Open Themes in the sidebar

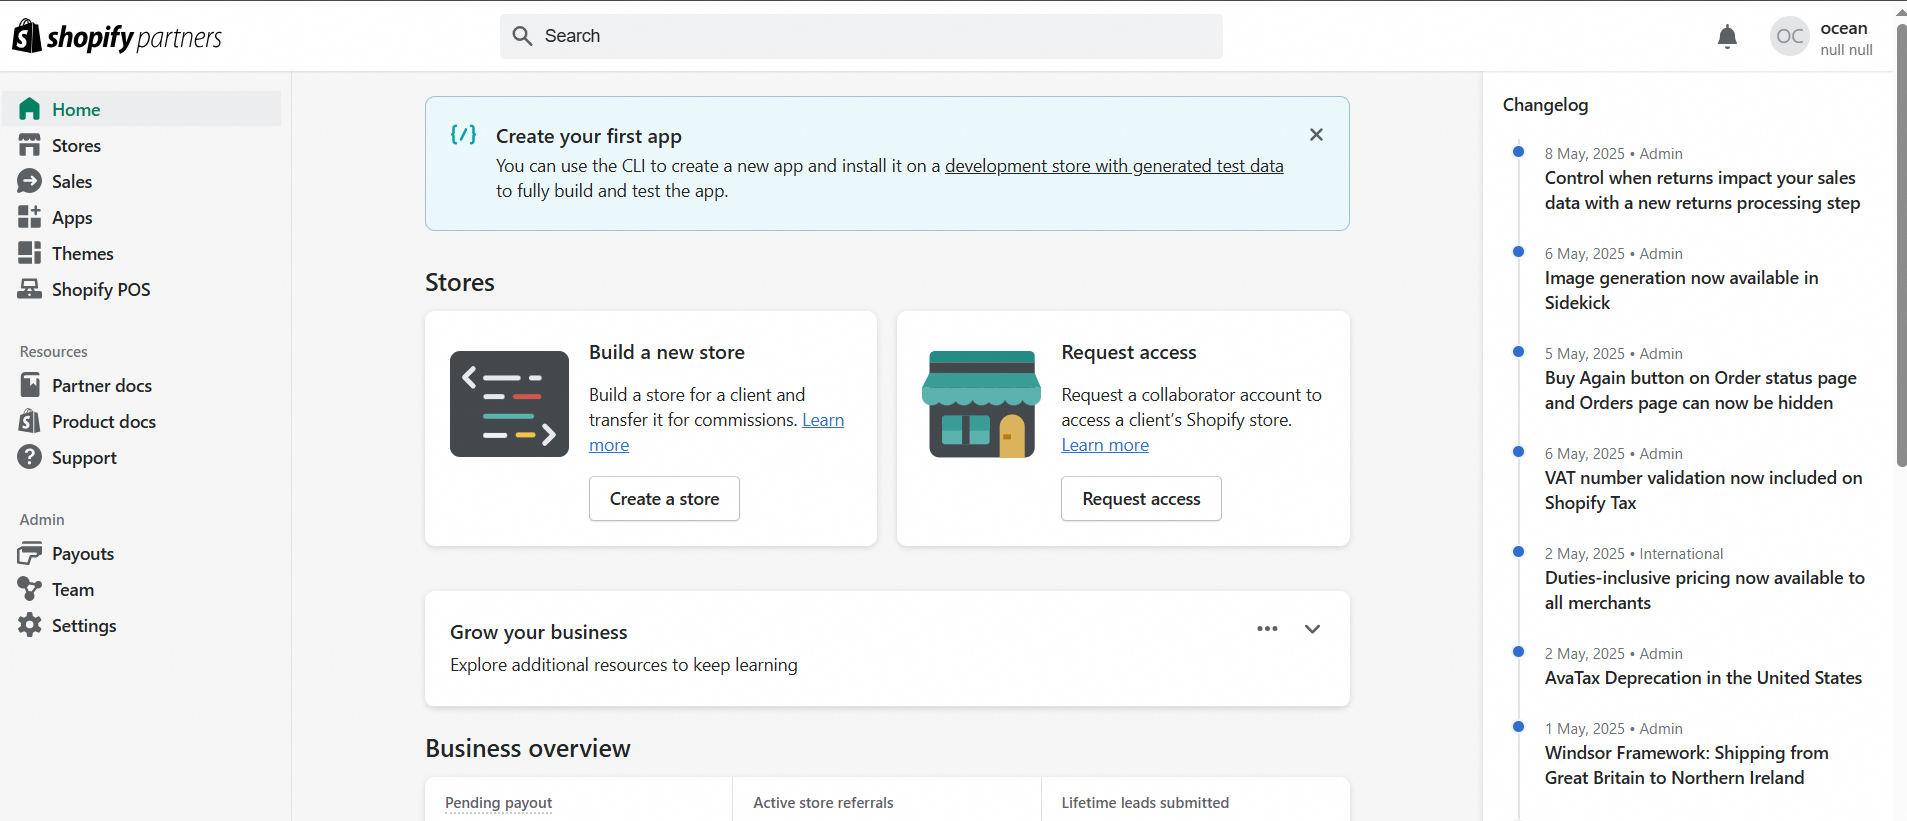tap(141, 253)
